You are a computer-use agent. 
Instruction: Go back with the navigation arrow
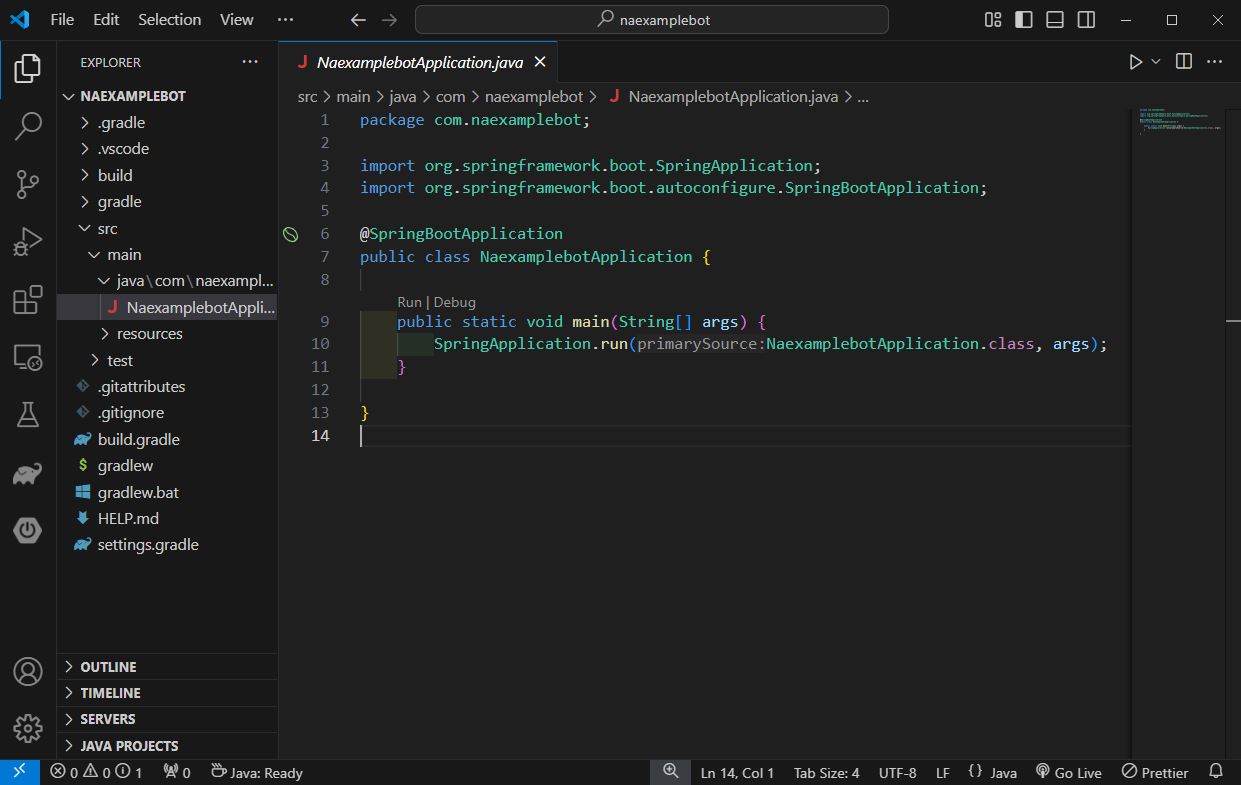(358, 20)
